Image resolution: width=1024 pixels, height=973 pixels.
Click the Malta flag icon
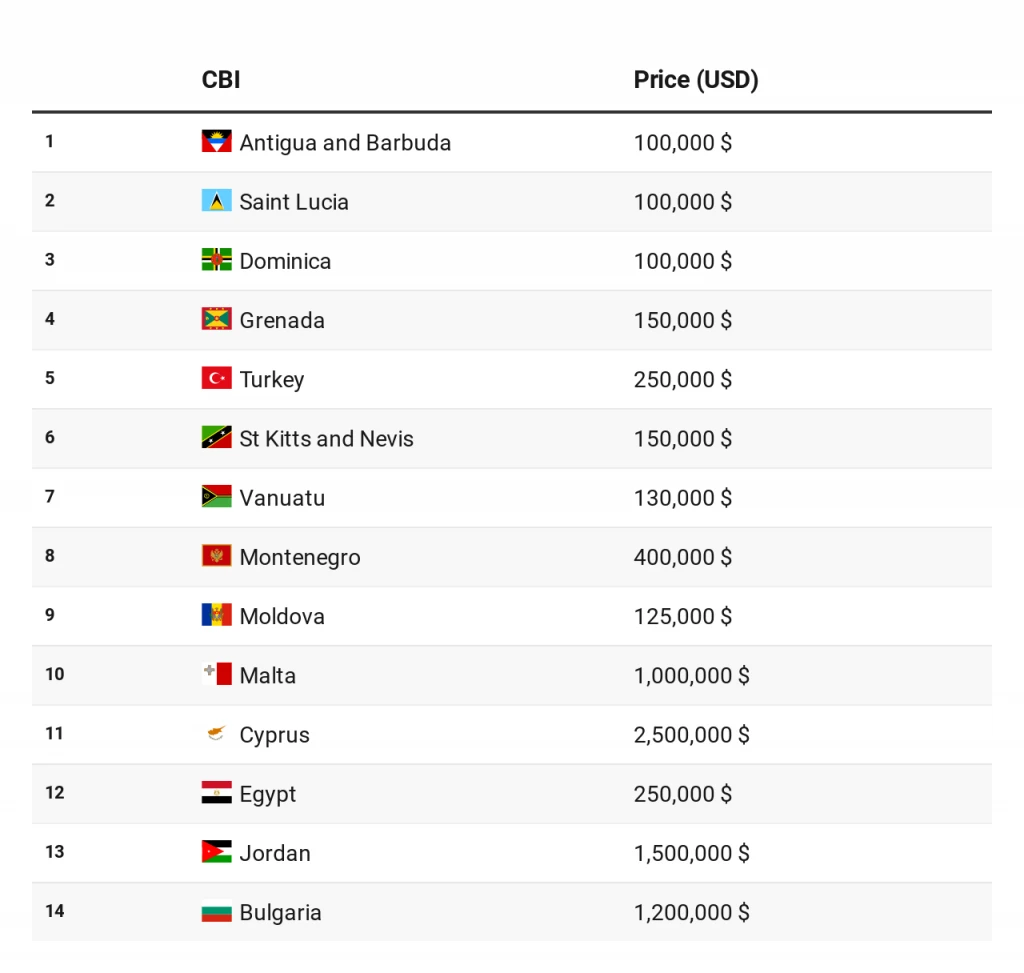[216, 674]
